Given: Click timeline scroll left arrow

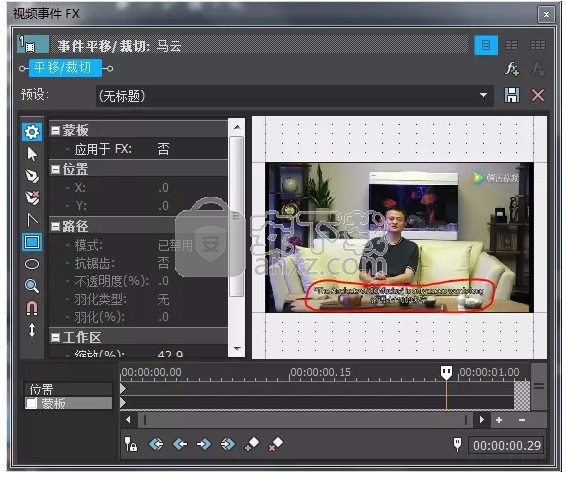Looking at the screenshot, I should (x=128, y=420).
